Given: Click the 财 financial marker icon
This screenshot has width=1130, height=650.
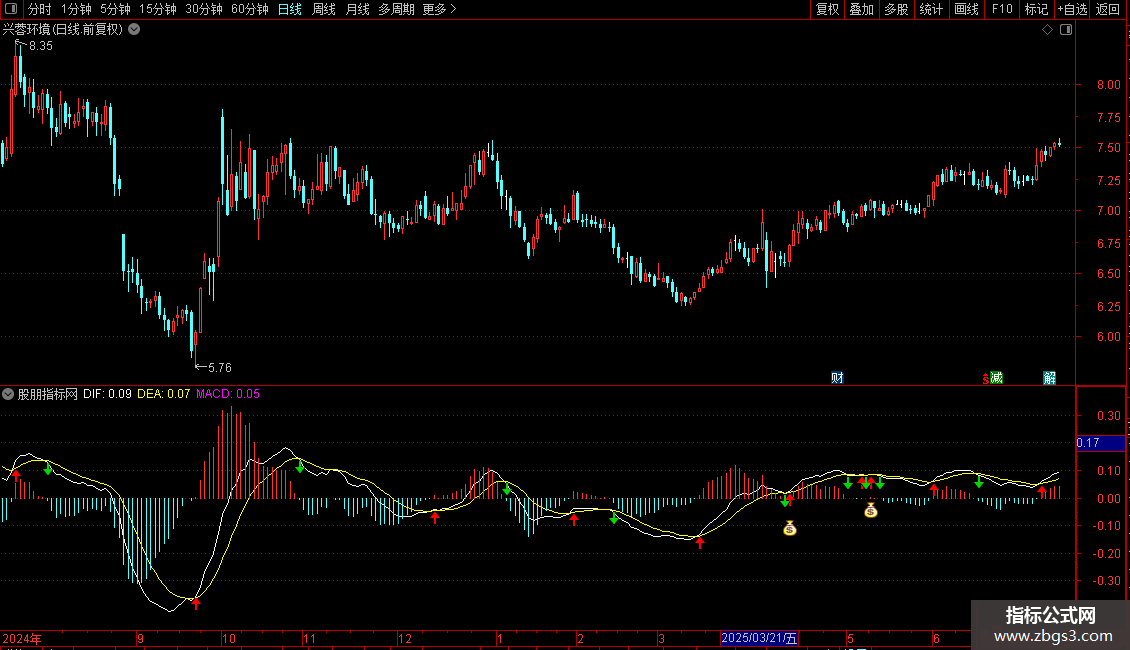Looking at the screenshot, I should [837, 378].
